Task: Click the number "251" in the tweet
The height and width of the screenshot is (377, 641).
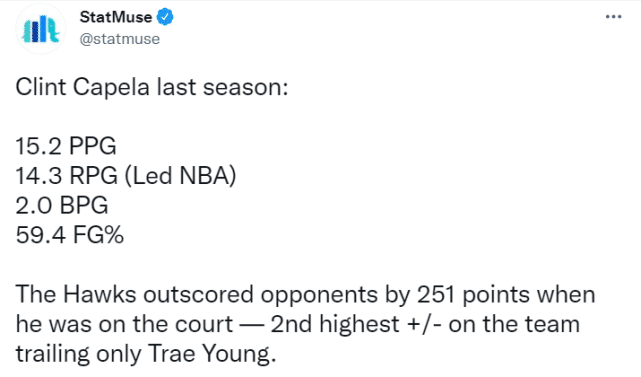Action: [436, 294]
